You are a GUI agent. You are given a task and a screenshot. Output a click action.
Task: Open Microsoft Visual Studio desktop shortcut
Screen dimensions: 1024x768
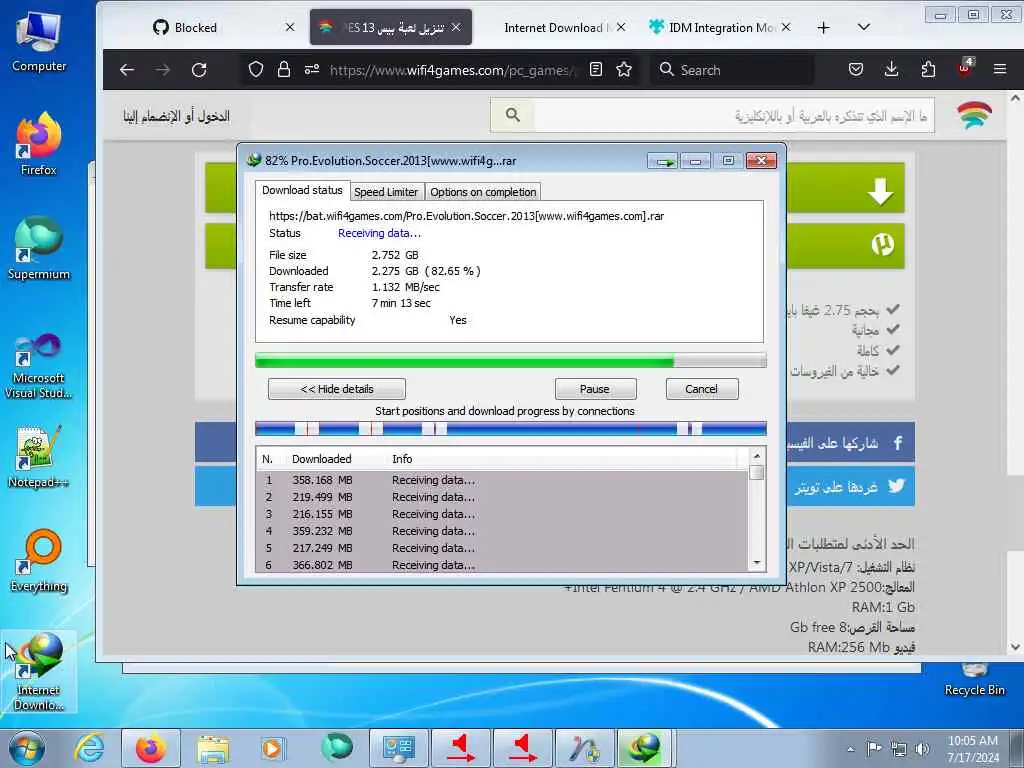tap(39, 366)
